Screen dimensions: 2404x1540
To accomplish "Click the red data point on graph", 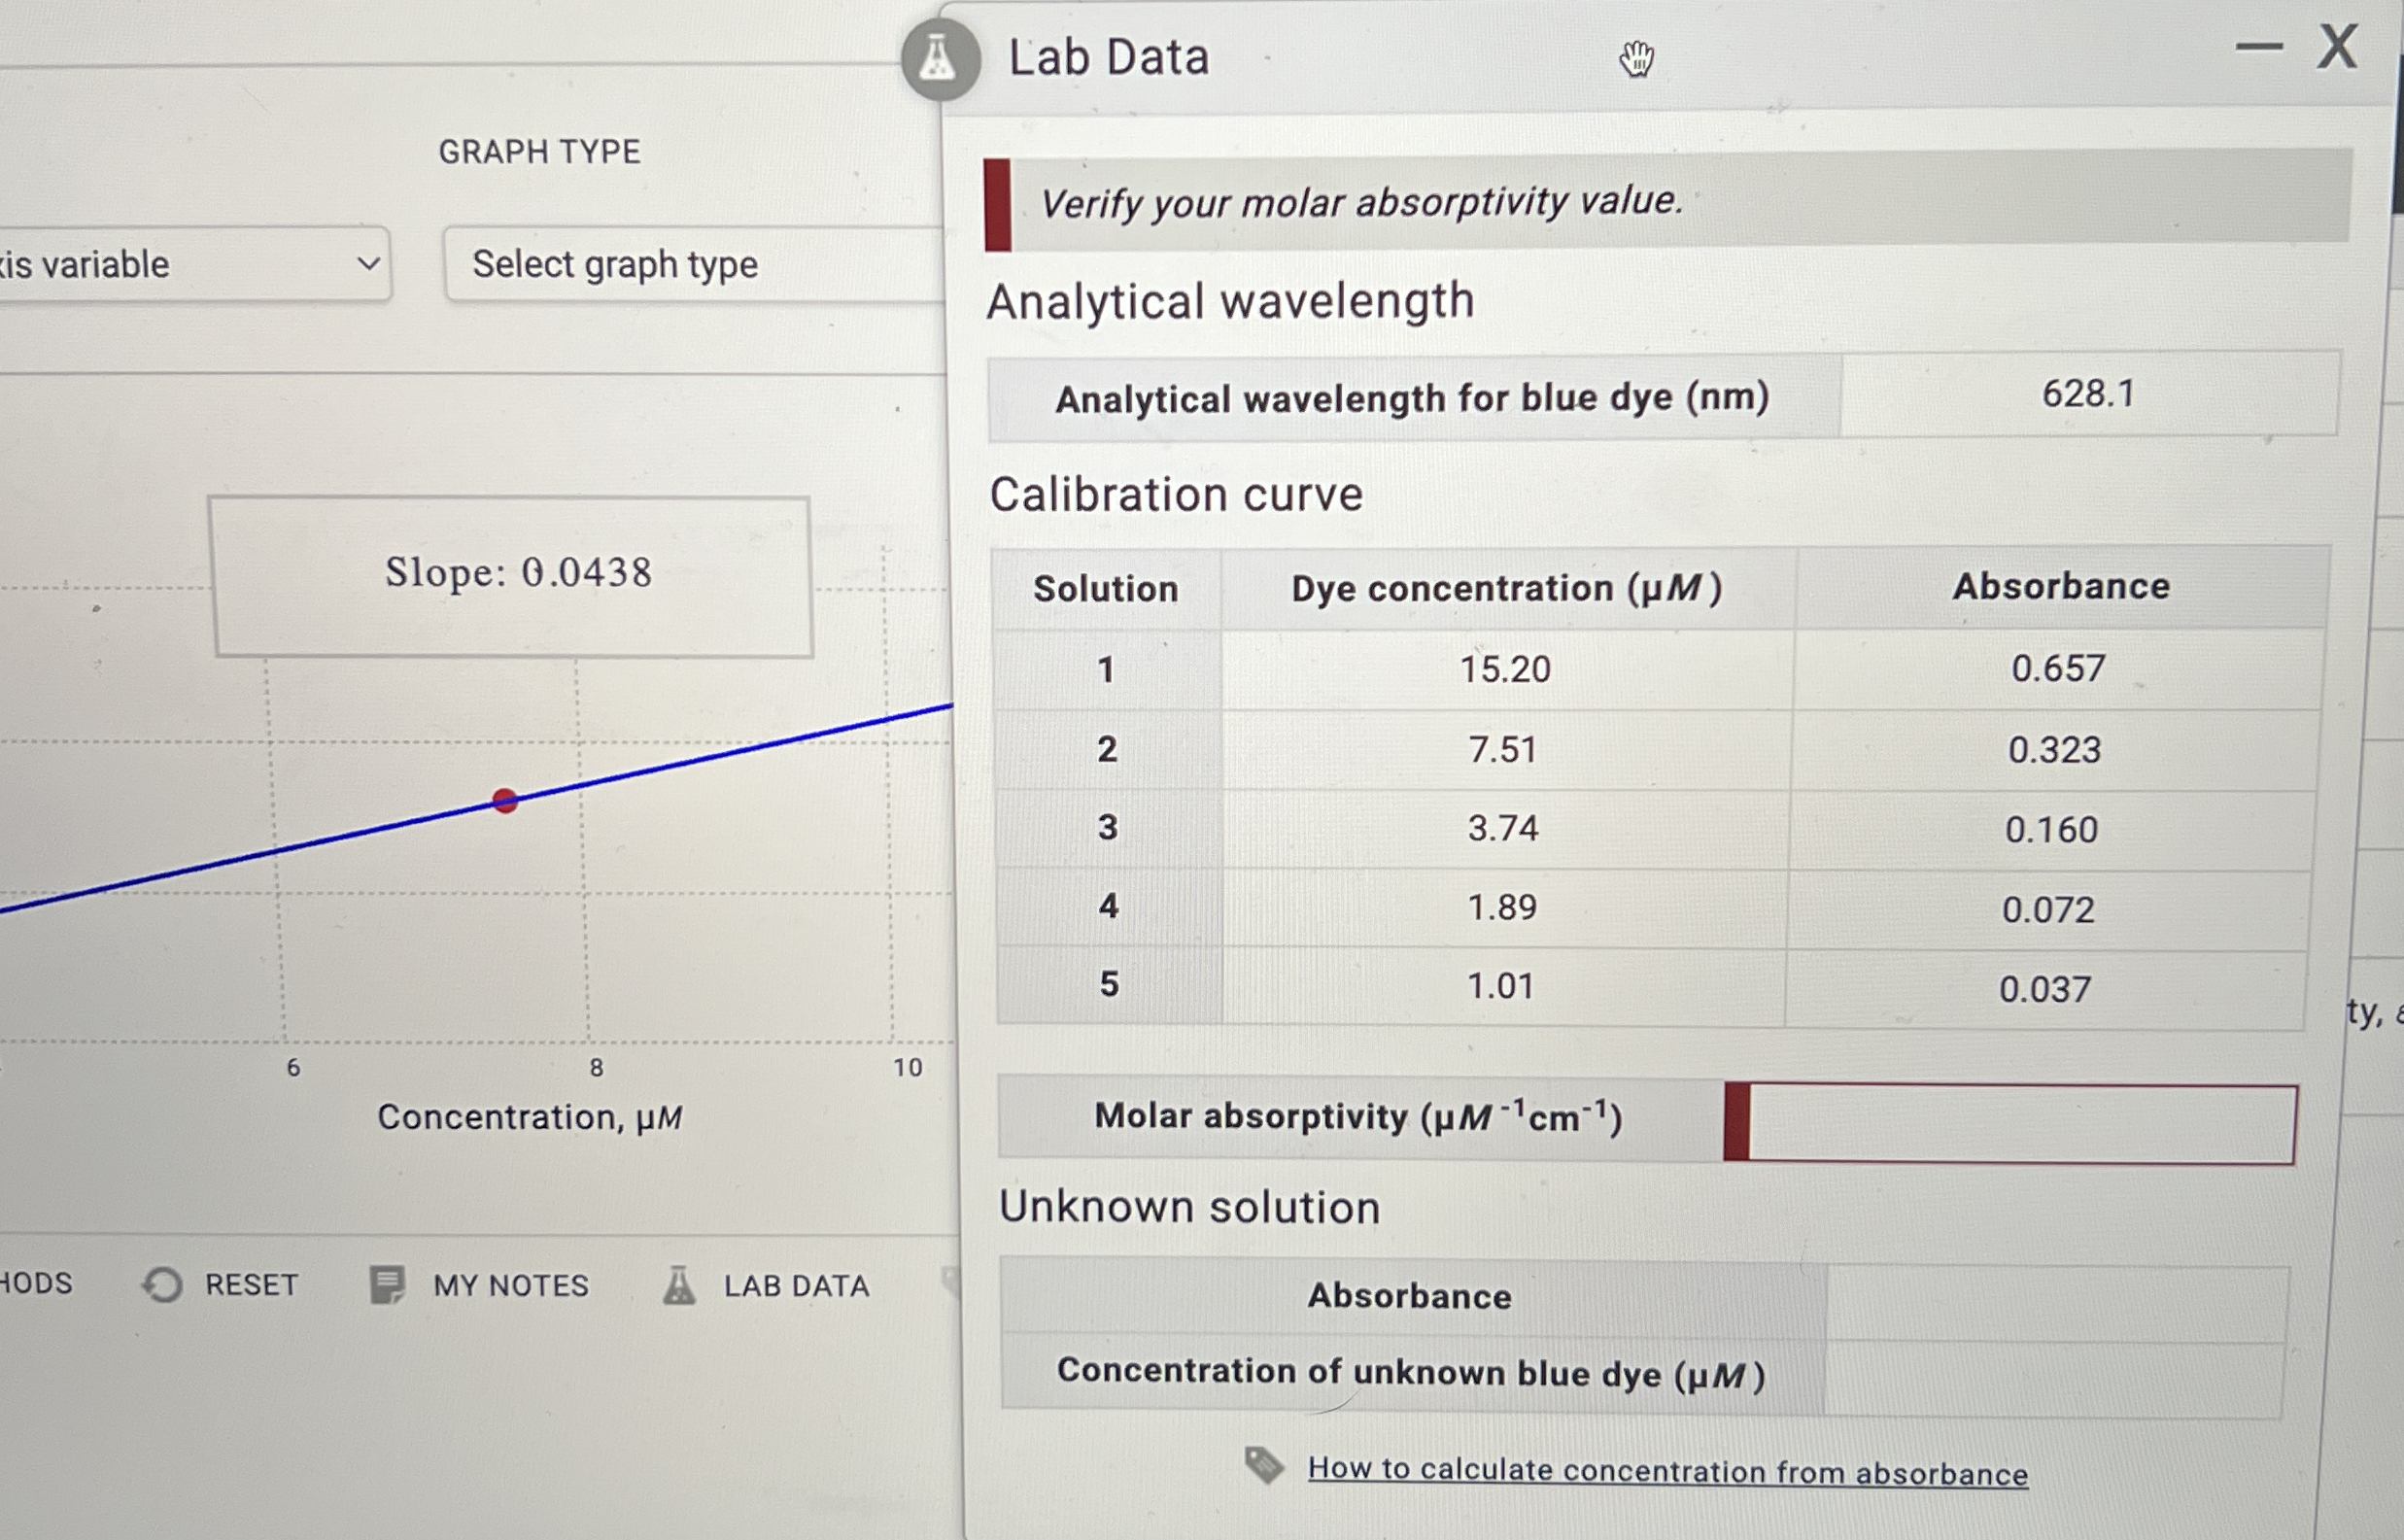I will (x=505, y=801).
